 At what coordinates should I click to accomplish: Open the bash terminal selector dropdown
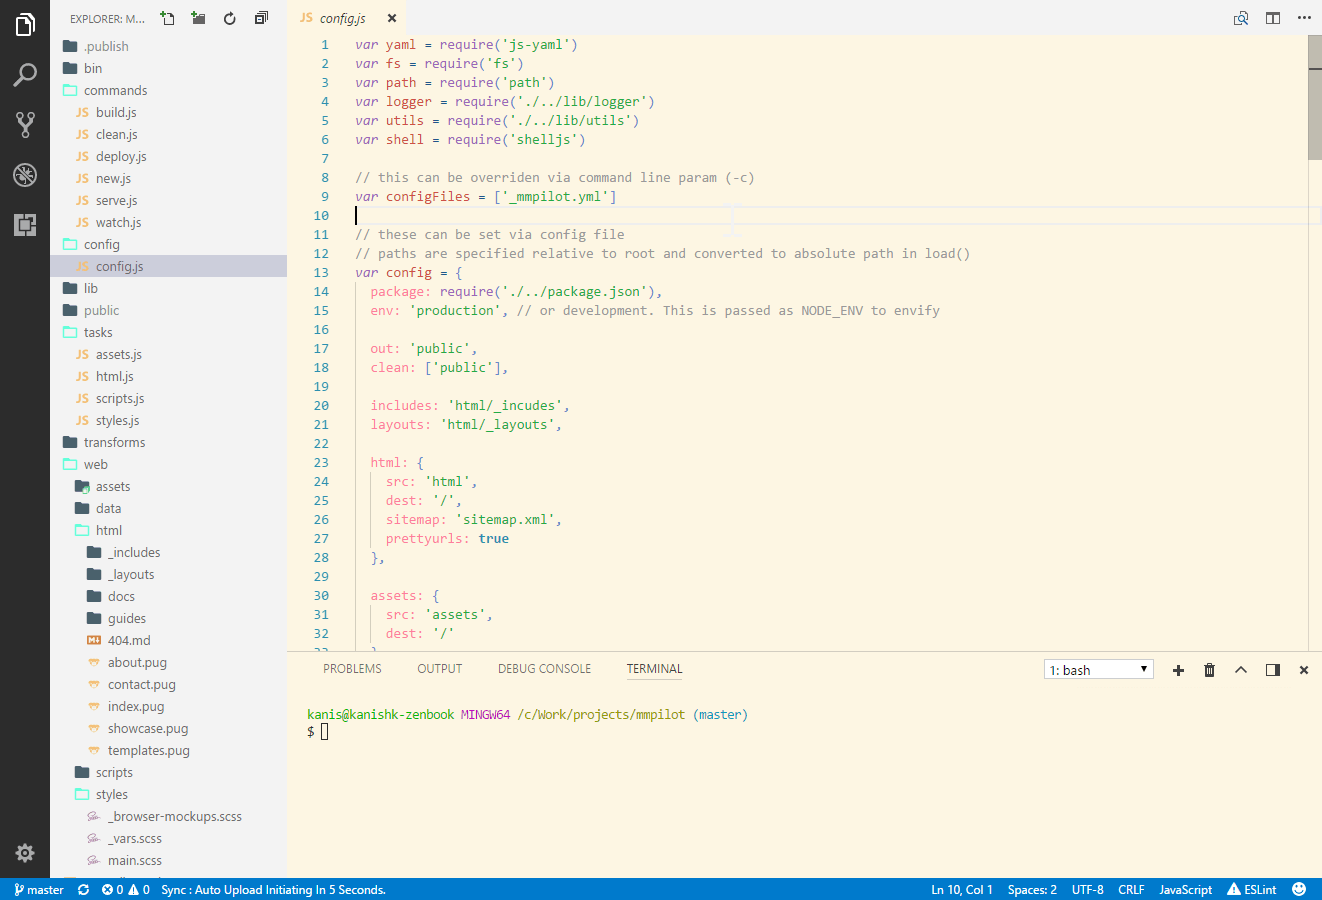[x=1098, y=669]
